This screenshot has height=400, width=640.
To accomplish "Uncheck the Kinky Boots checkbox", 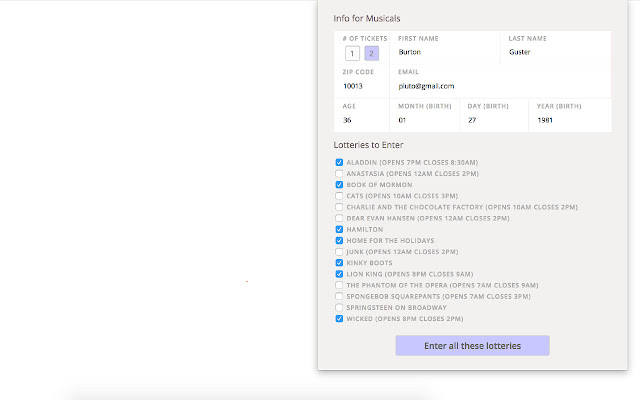I will click(339, 263).
